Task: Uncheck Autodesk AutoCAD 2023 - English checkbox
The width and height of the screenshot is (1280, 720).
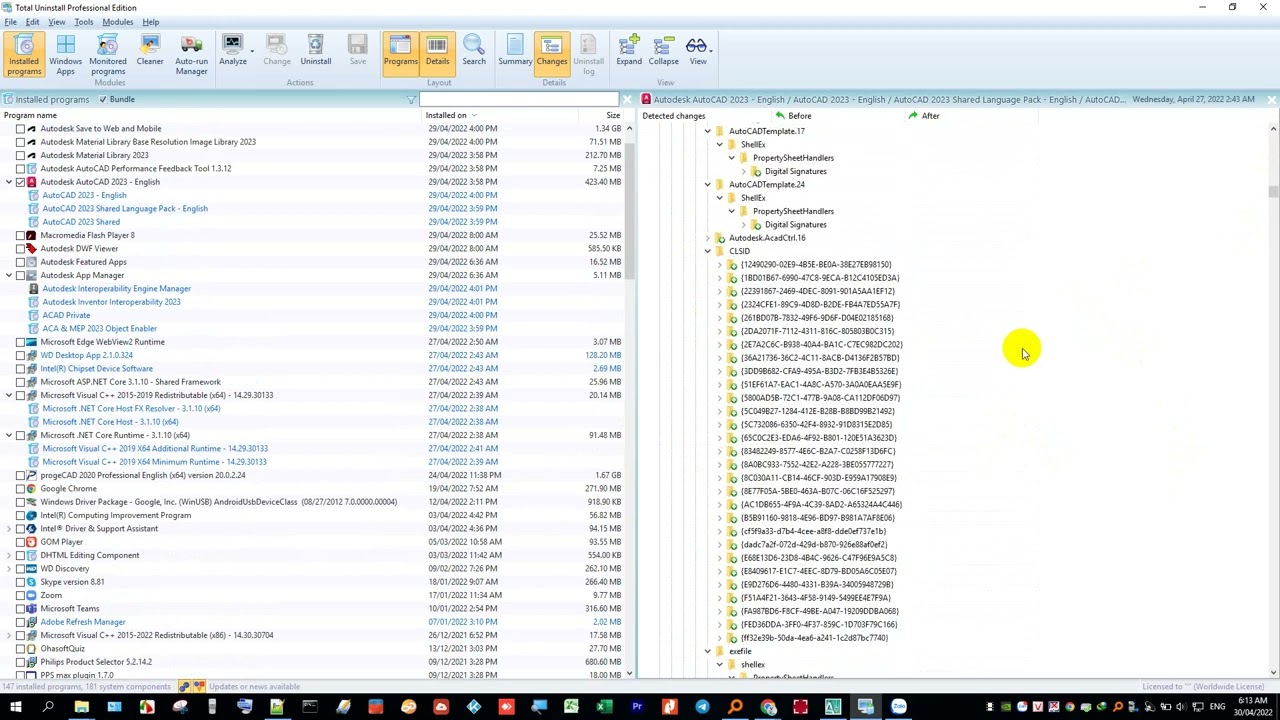Action: (20, 182)
